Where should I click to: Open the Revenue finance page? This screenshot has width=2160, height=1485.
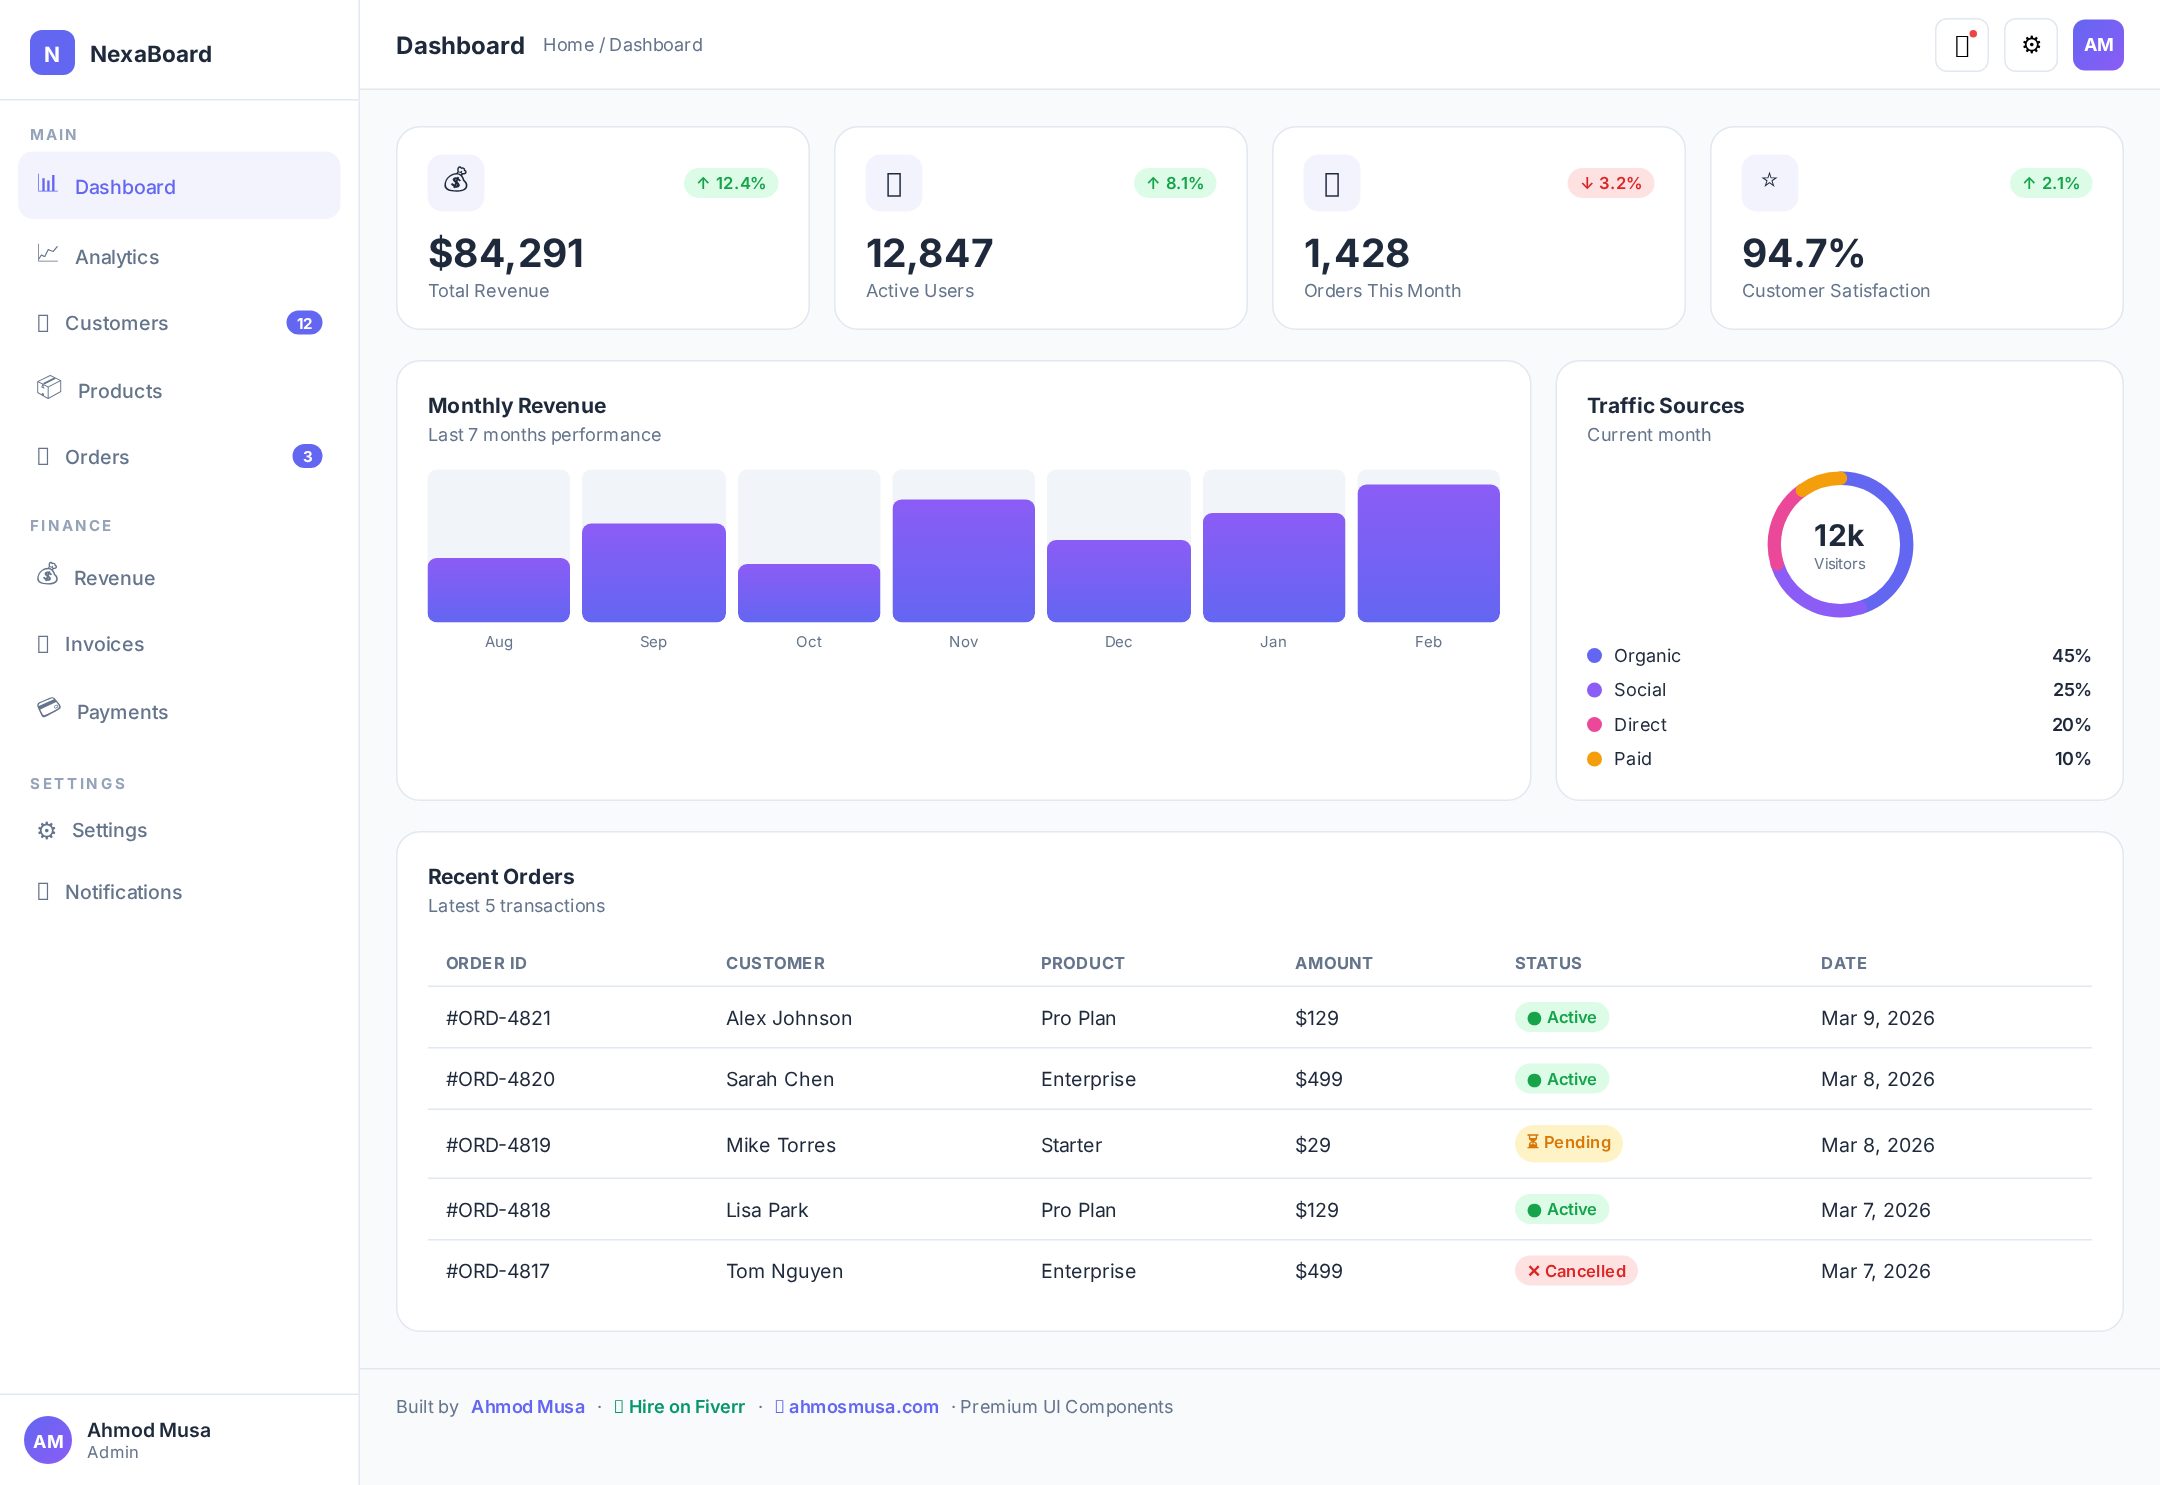click(179, 577)
